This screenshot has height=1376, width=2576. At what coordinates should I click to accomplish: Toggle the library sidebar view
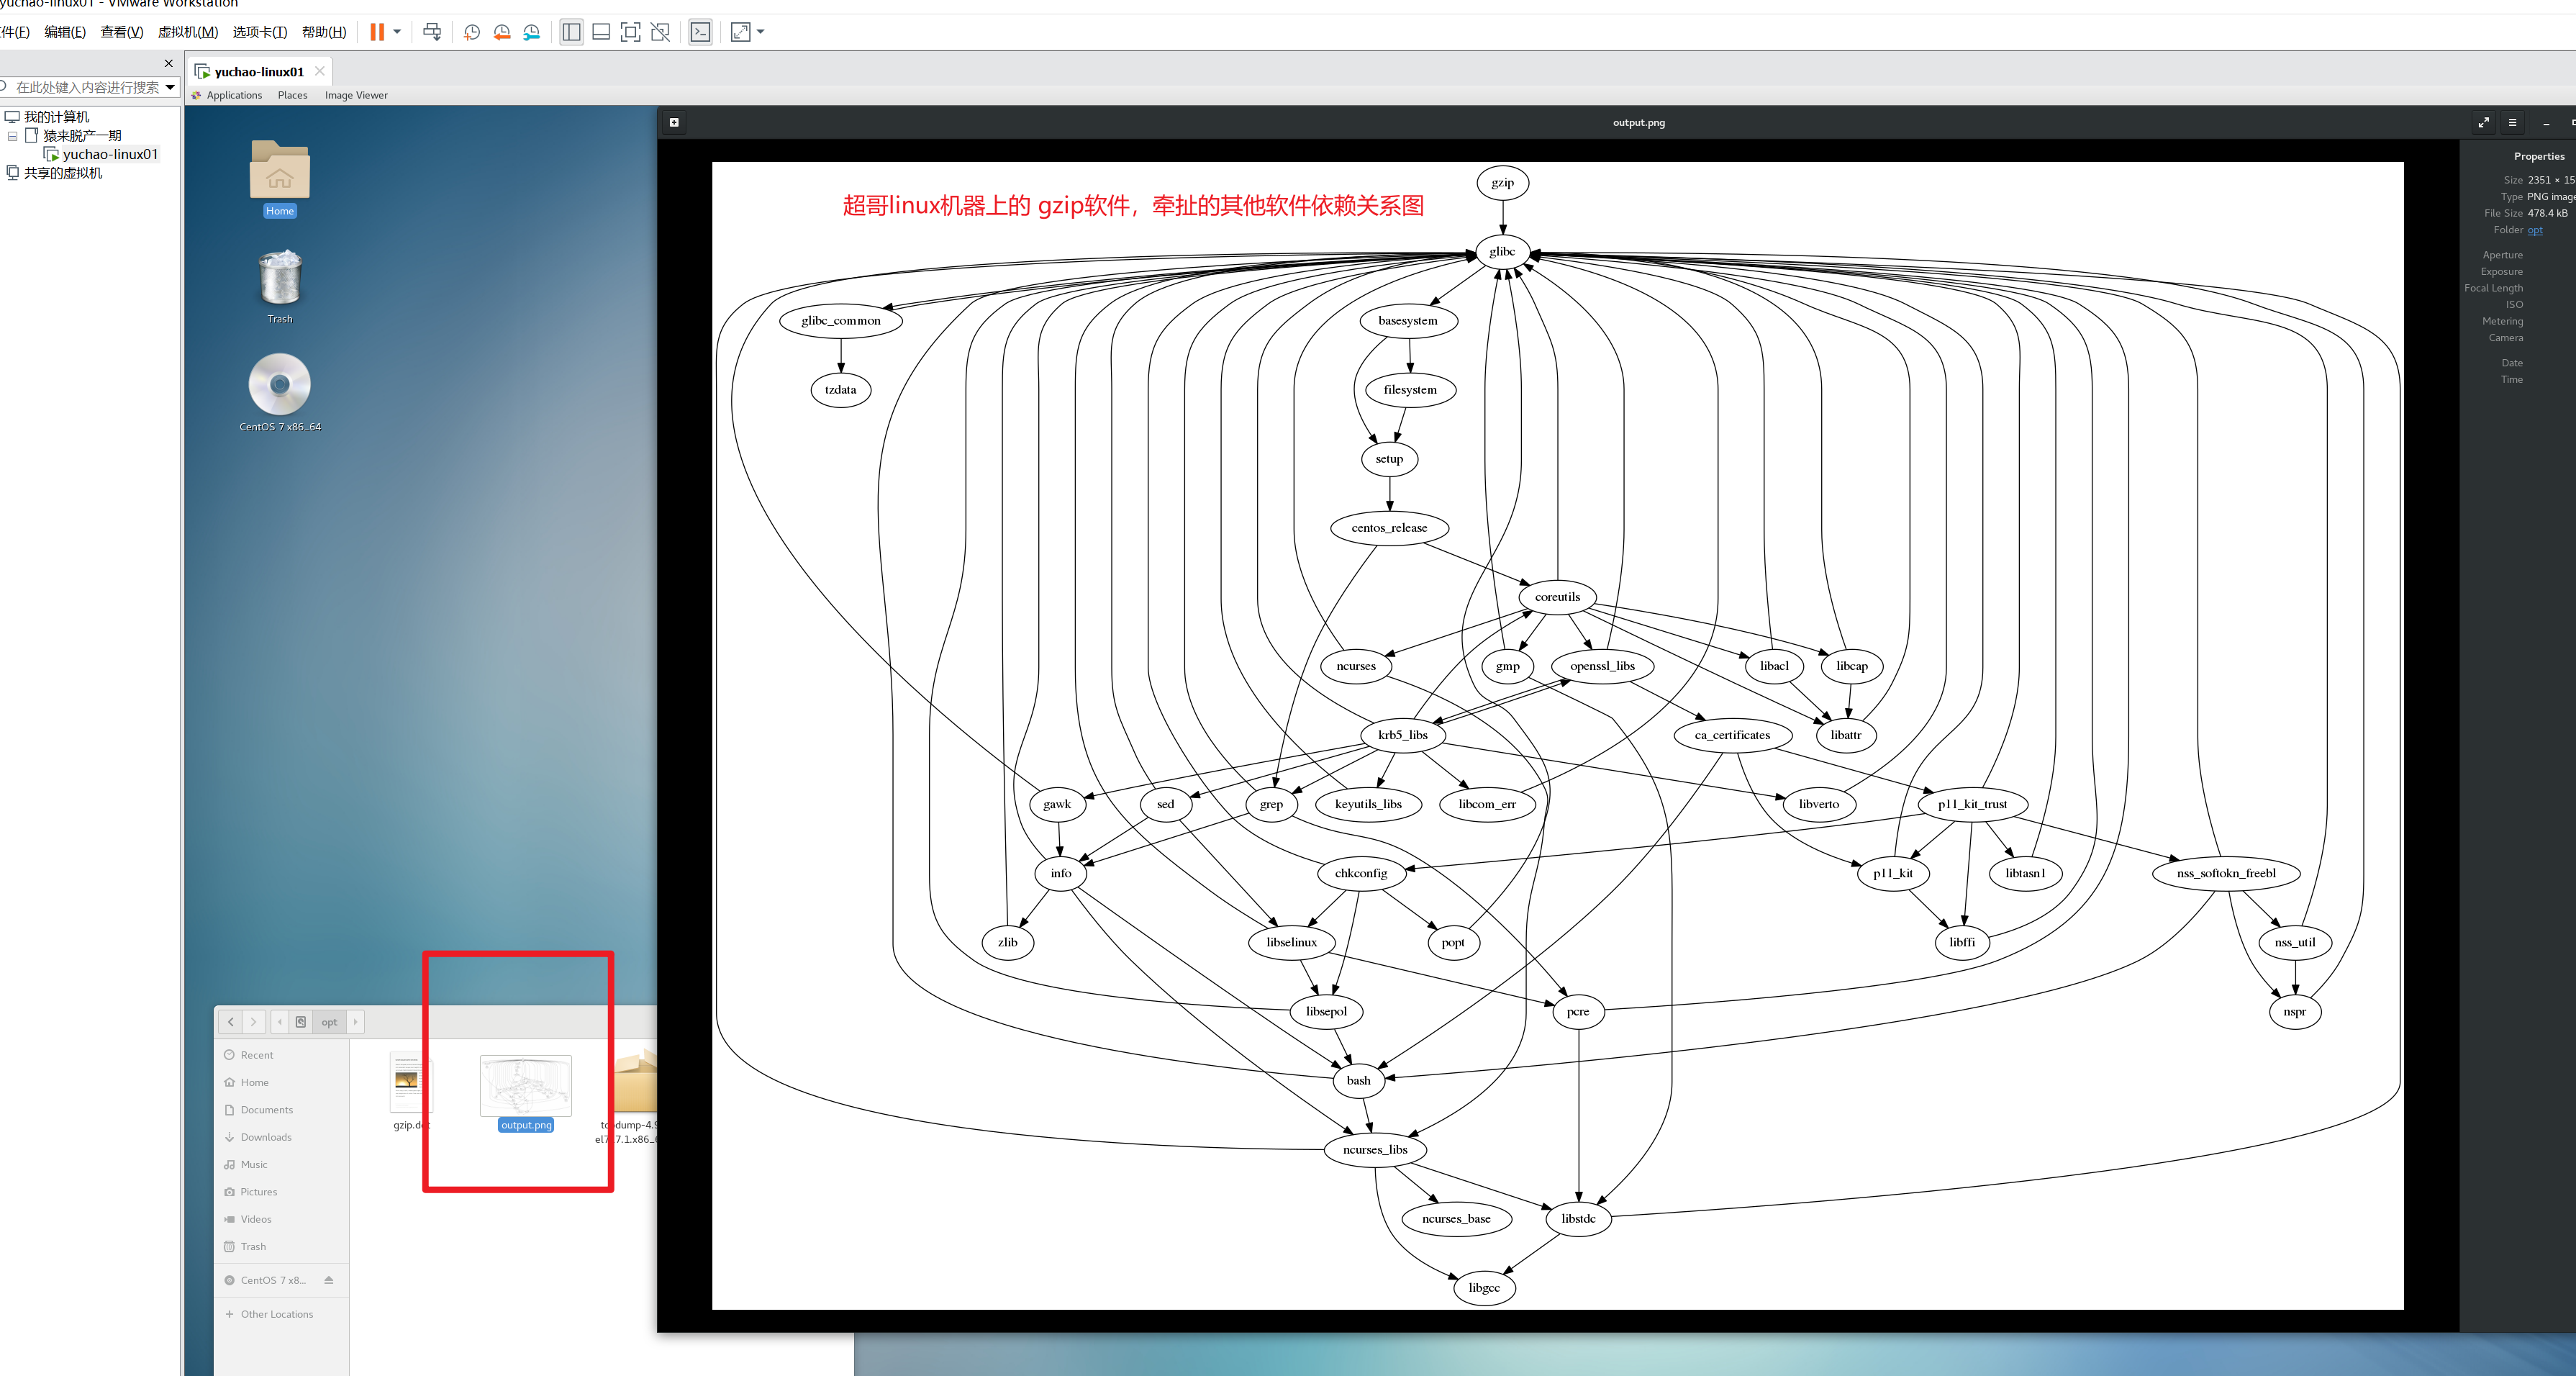571,32
